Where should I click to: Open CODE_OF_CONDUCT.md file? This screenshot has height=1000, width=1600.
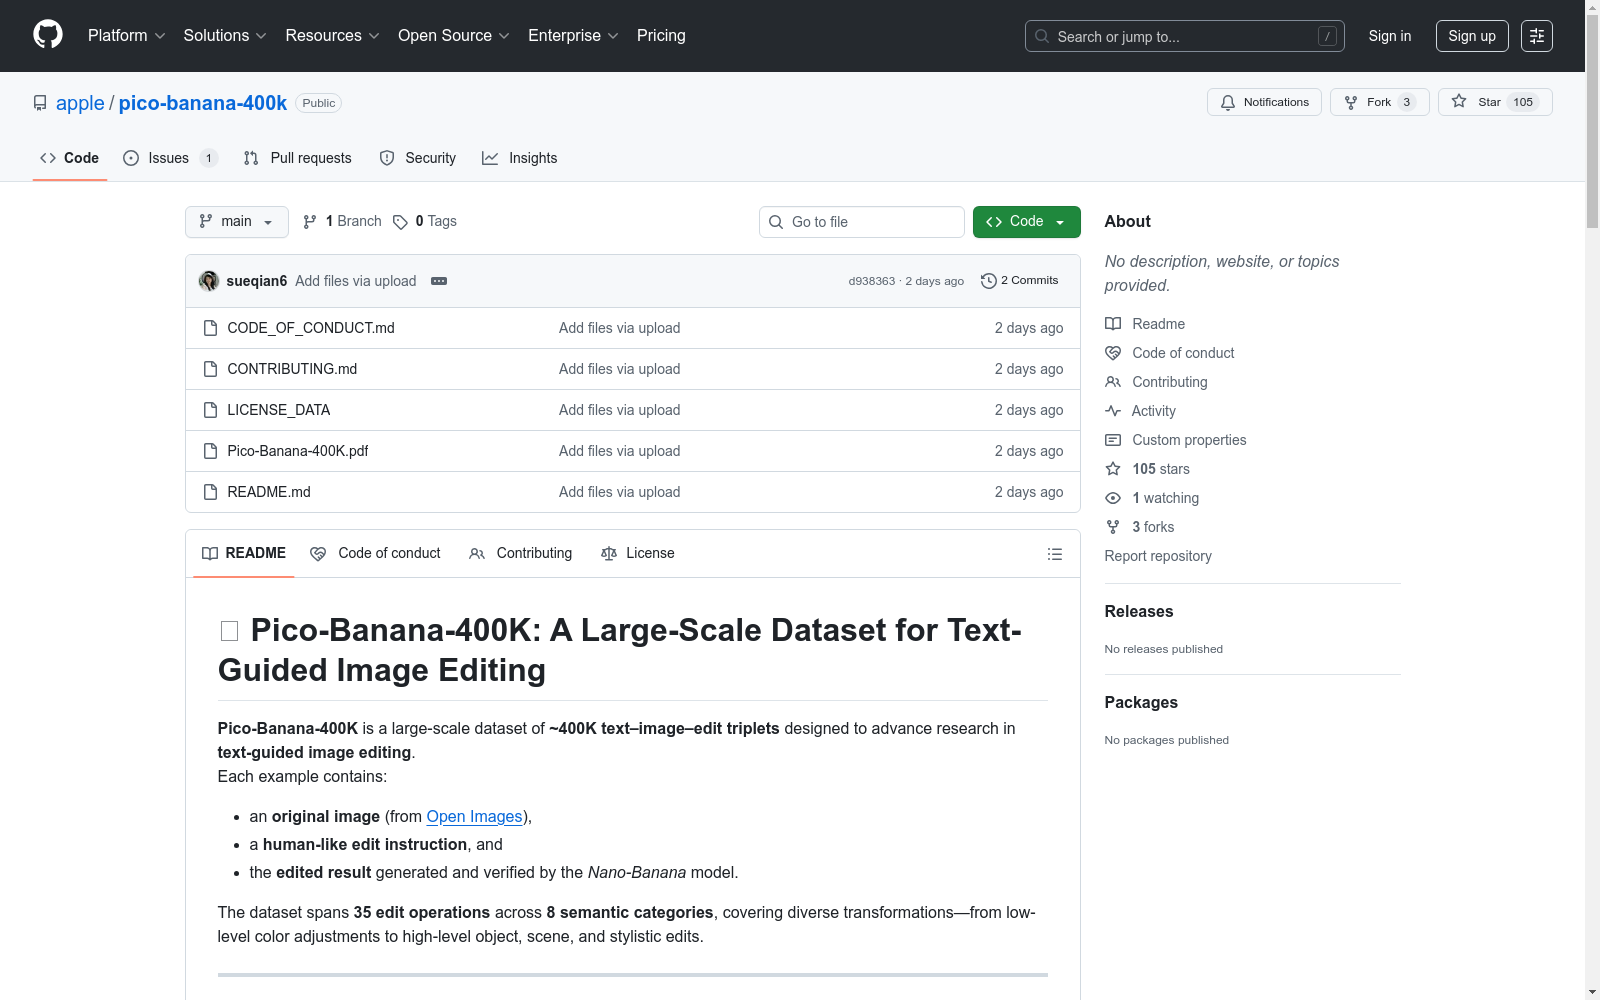(x=311, y=328)
